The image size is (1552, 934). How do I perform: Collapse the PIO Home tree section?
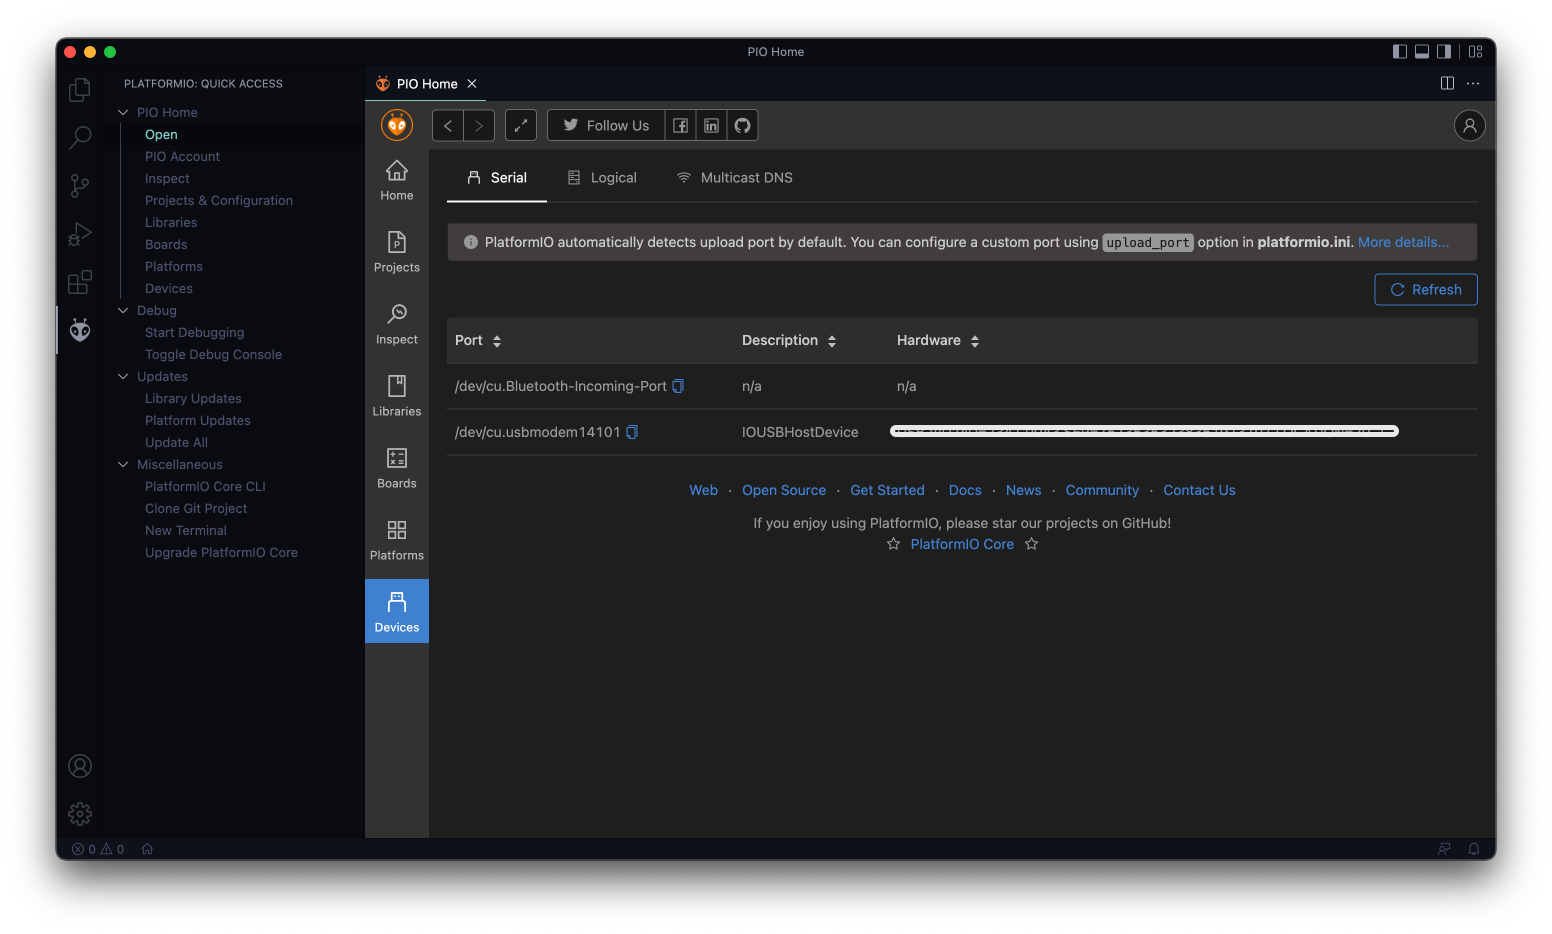tap(124, 112)
